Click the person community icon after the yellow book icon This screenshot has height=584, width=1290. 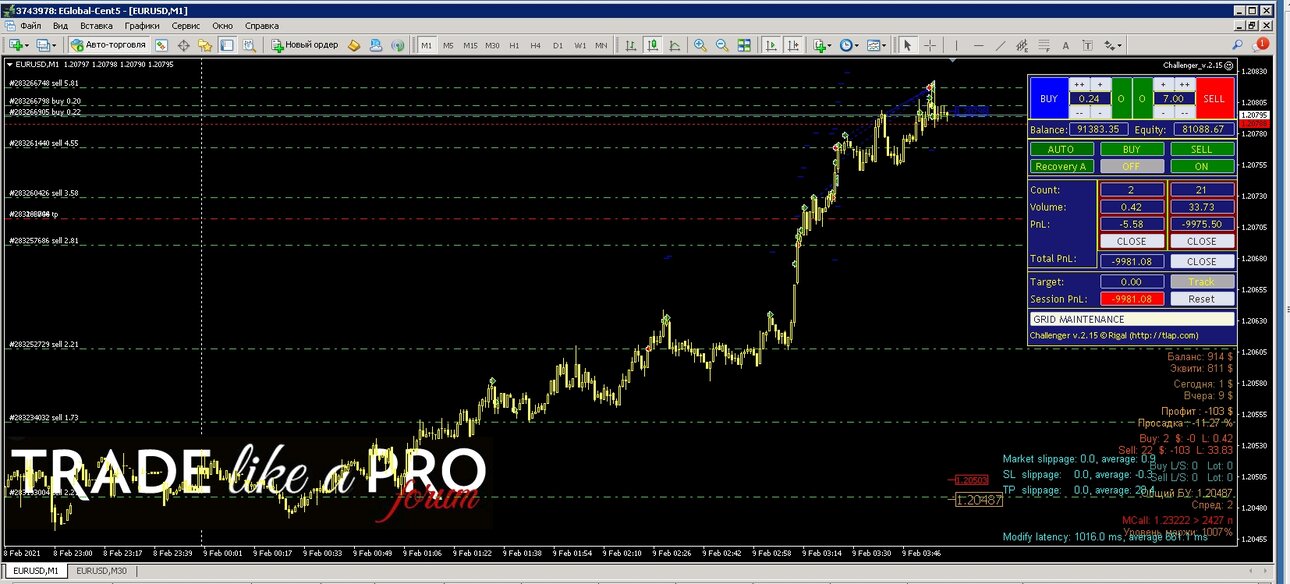point(376,45)
